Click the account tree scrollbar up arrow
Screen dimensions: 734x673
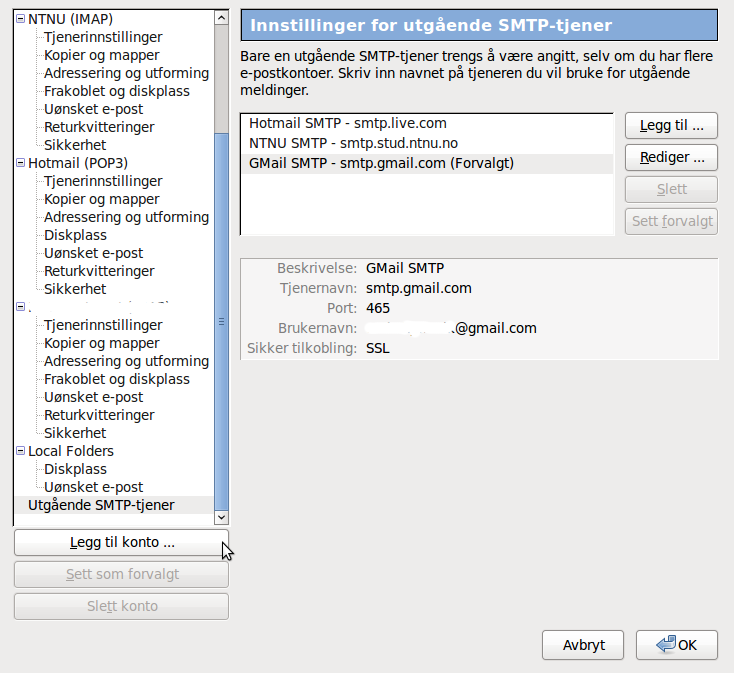221,18
